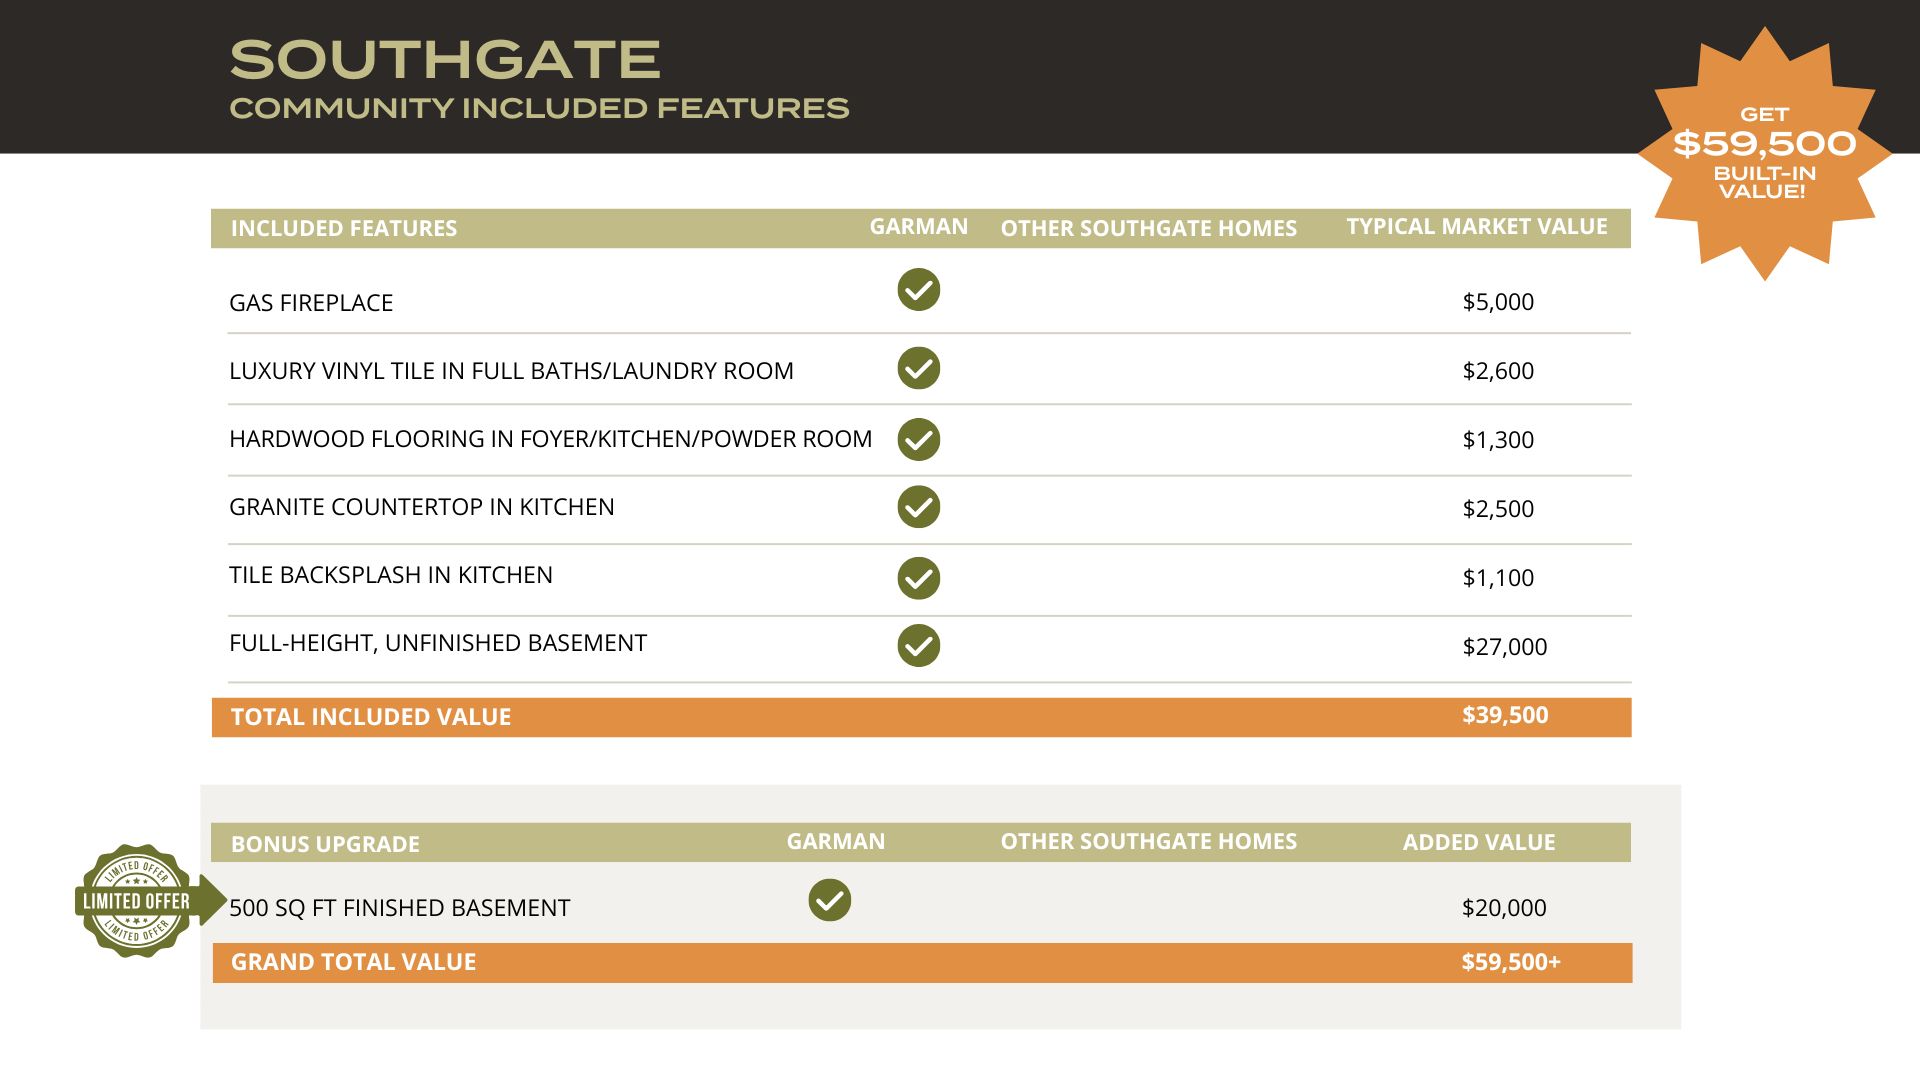Image resolution: width=1920 pixels, height=1080 pixels.
Task: Click the Other Southgate Homes header in top table
Action: tap(1148, 228)
